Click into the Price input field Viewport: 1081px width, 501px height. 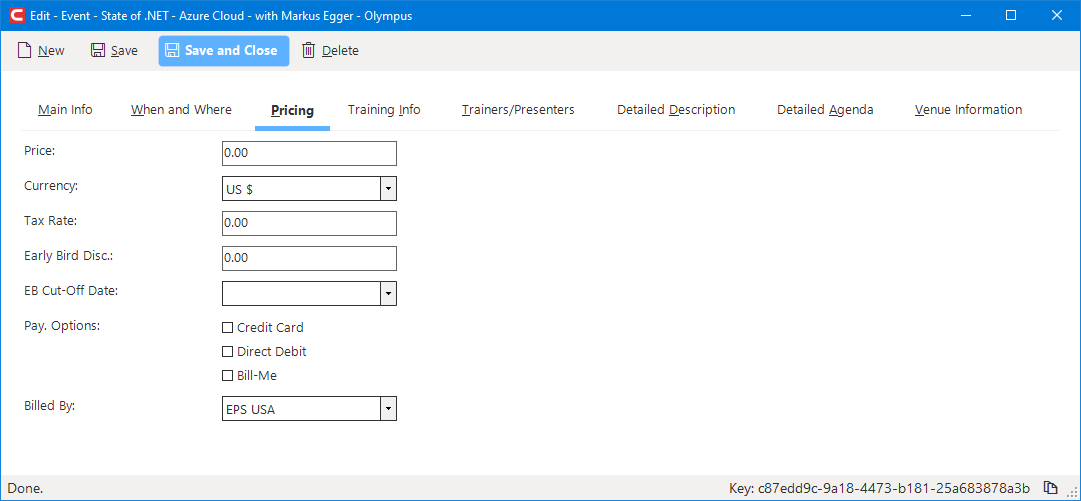click(x=310, y=153)
